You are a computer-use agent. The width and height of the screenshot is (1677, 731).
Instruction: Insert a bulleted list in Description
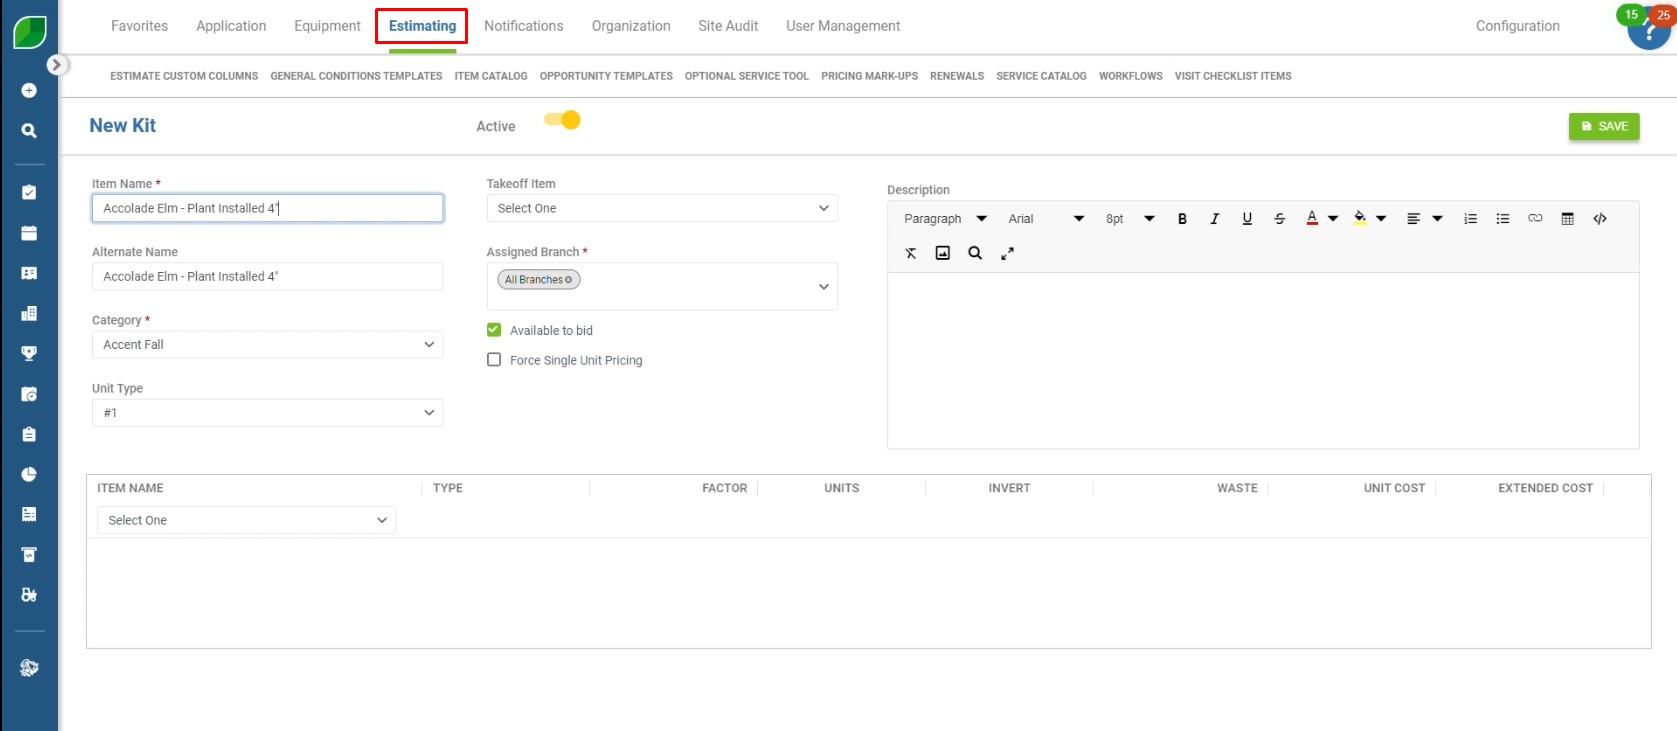[x=1502, y=219]
